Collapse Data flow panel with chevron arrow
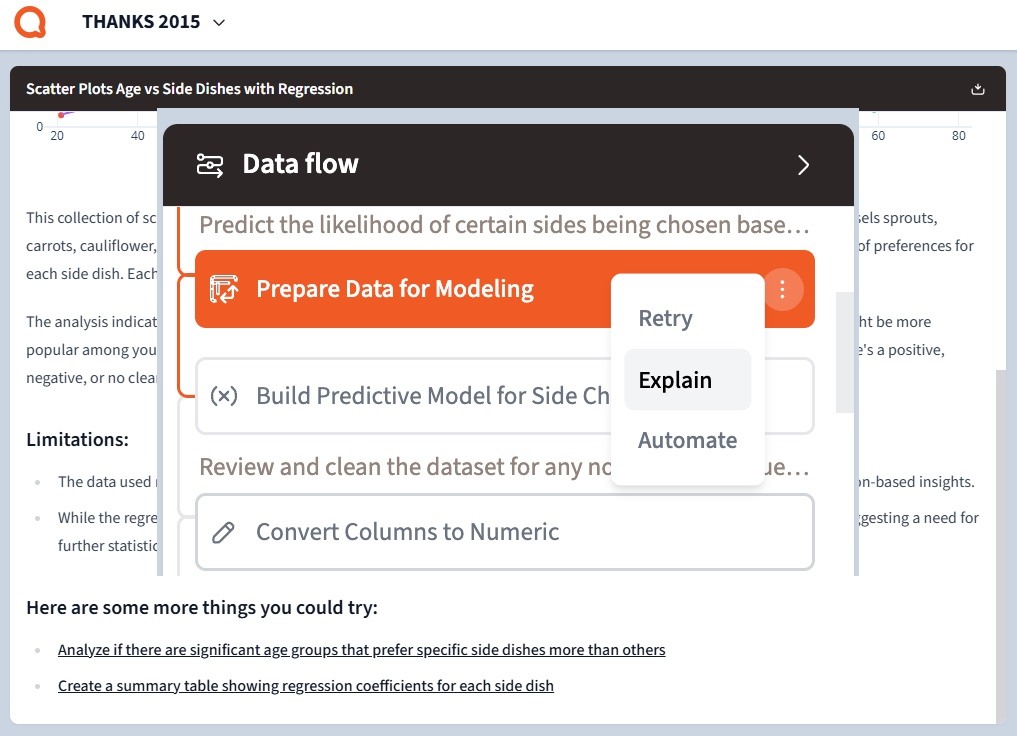 tap(803, 165)
